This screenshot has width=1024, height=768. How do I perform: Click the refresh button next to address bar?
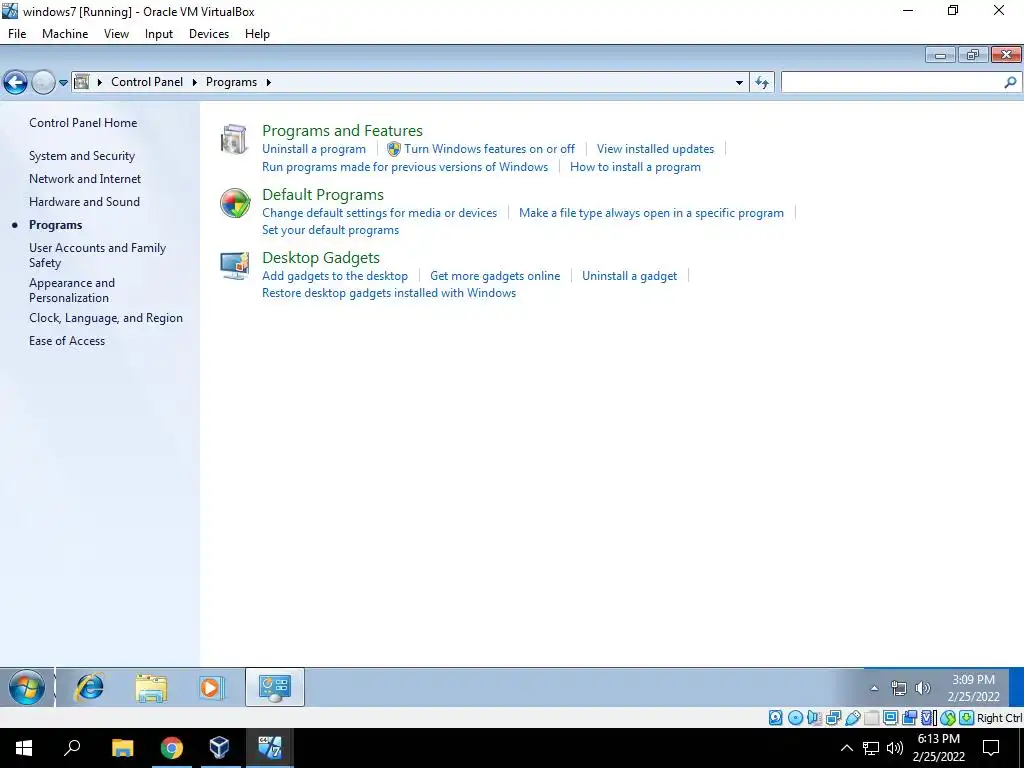(x=762, y=82)
